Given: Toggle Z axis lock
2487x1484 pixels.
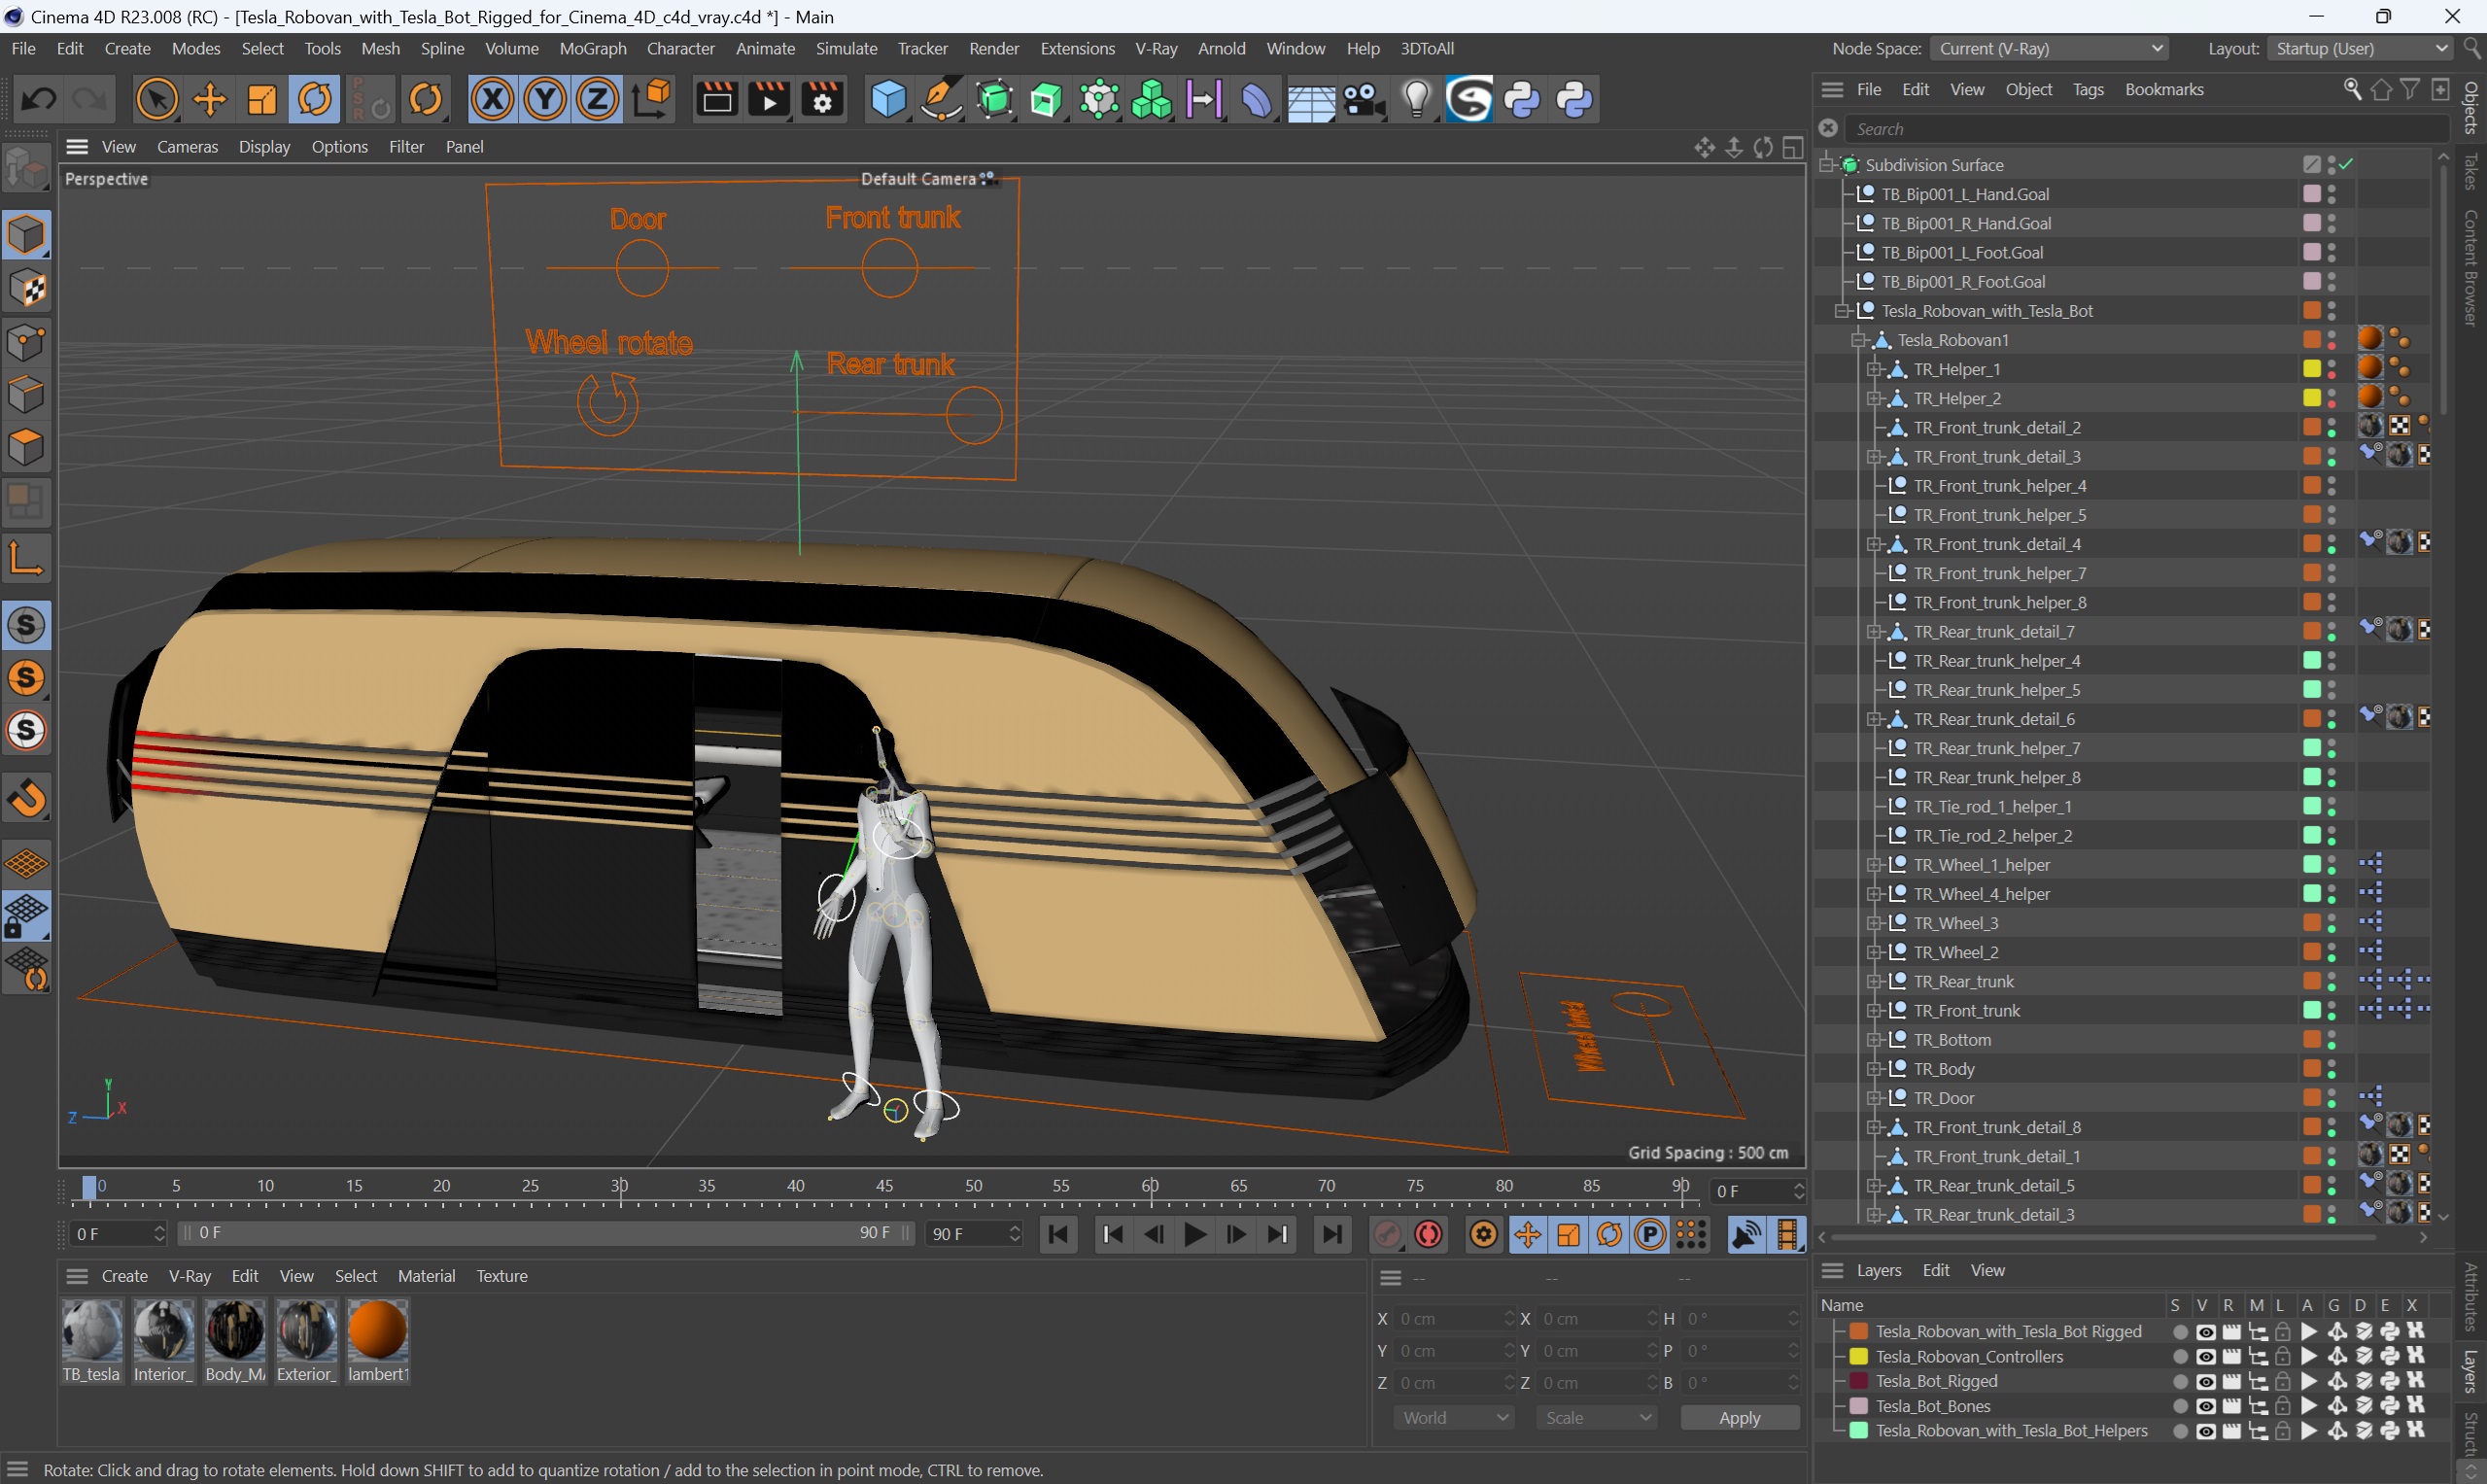Looking at the screenshot, I should pyautogui.click(x=598, y=99).
